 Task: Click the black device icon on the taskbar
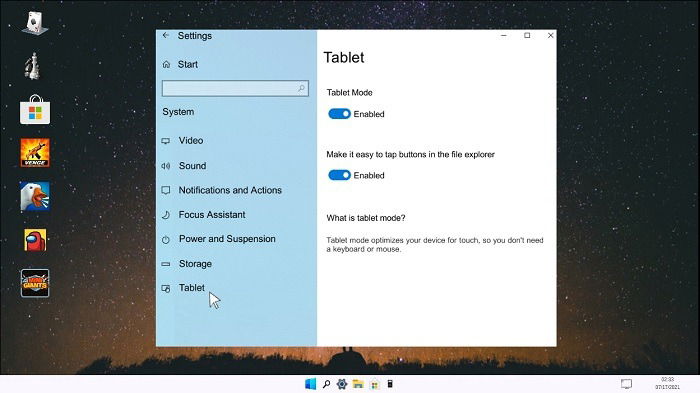click(x=390, y=384)
